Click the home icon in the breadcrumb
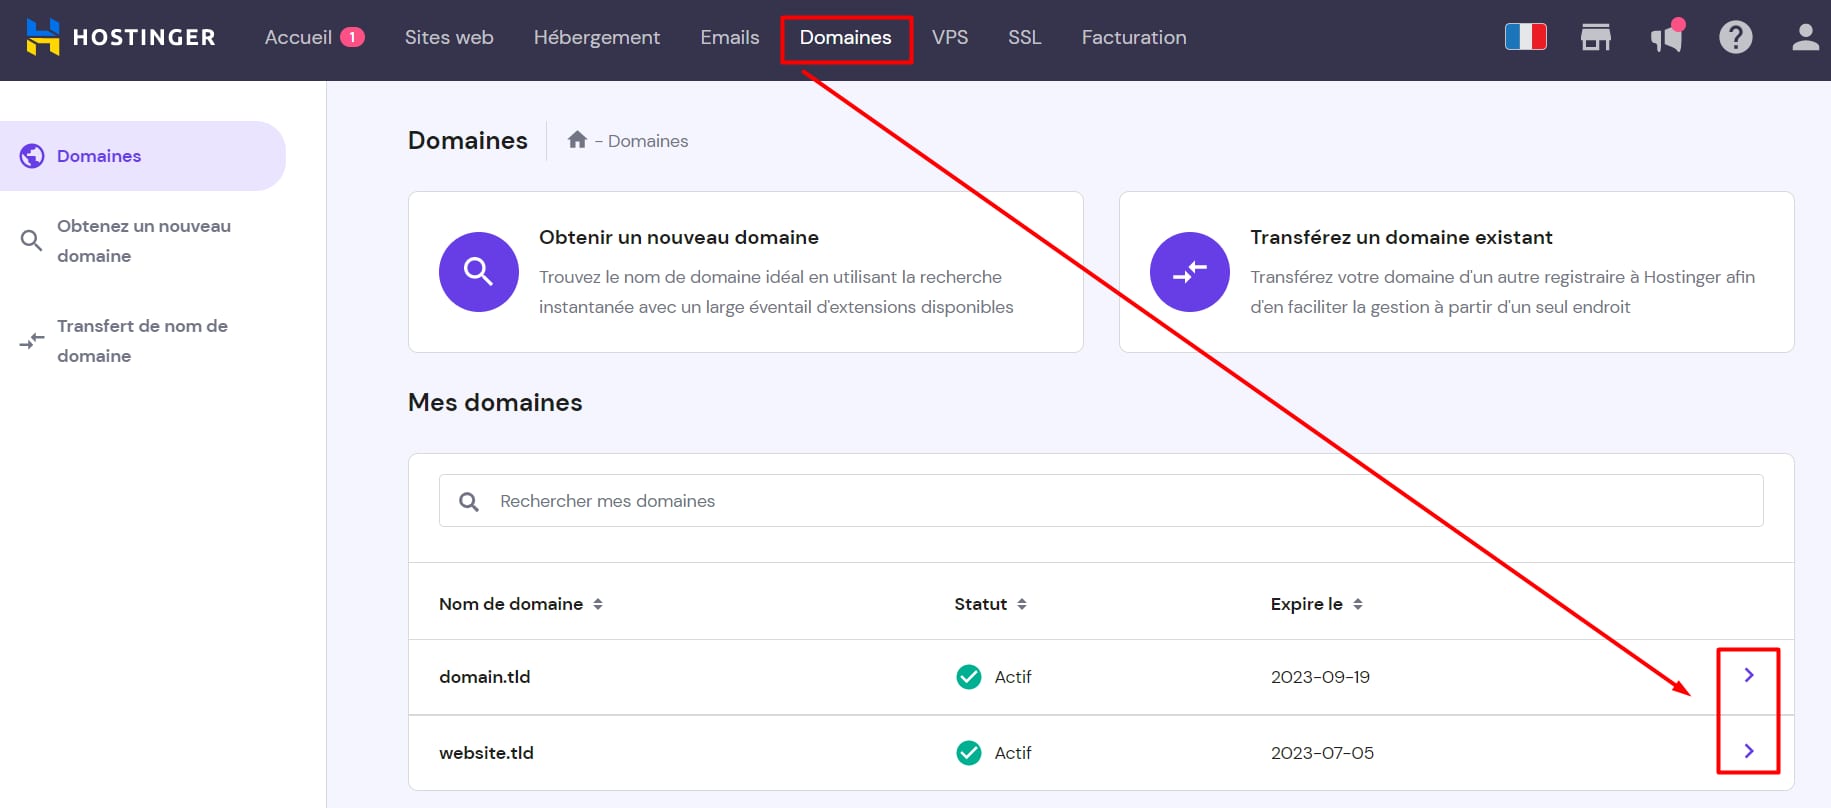1831x808 pixels. point(577,140)
